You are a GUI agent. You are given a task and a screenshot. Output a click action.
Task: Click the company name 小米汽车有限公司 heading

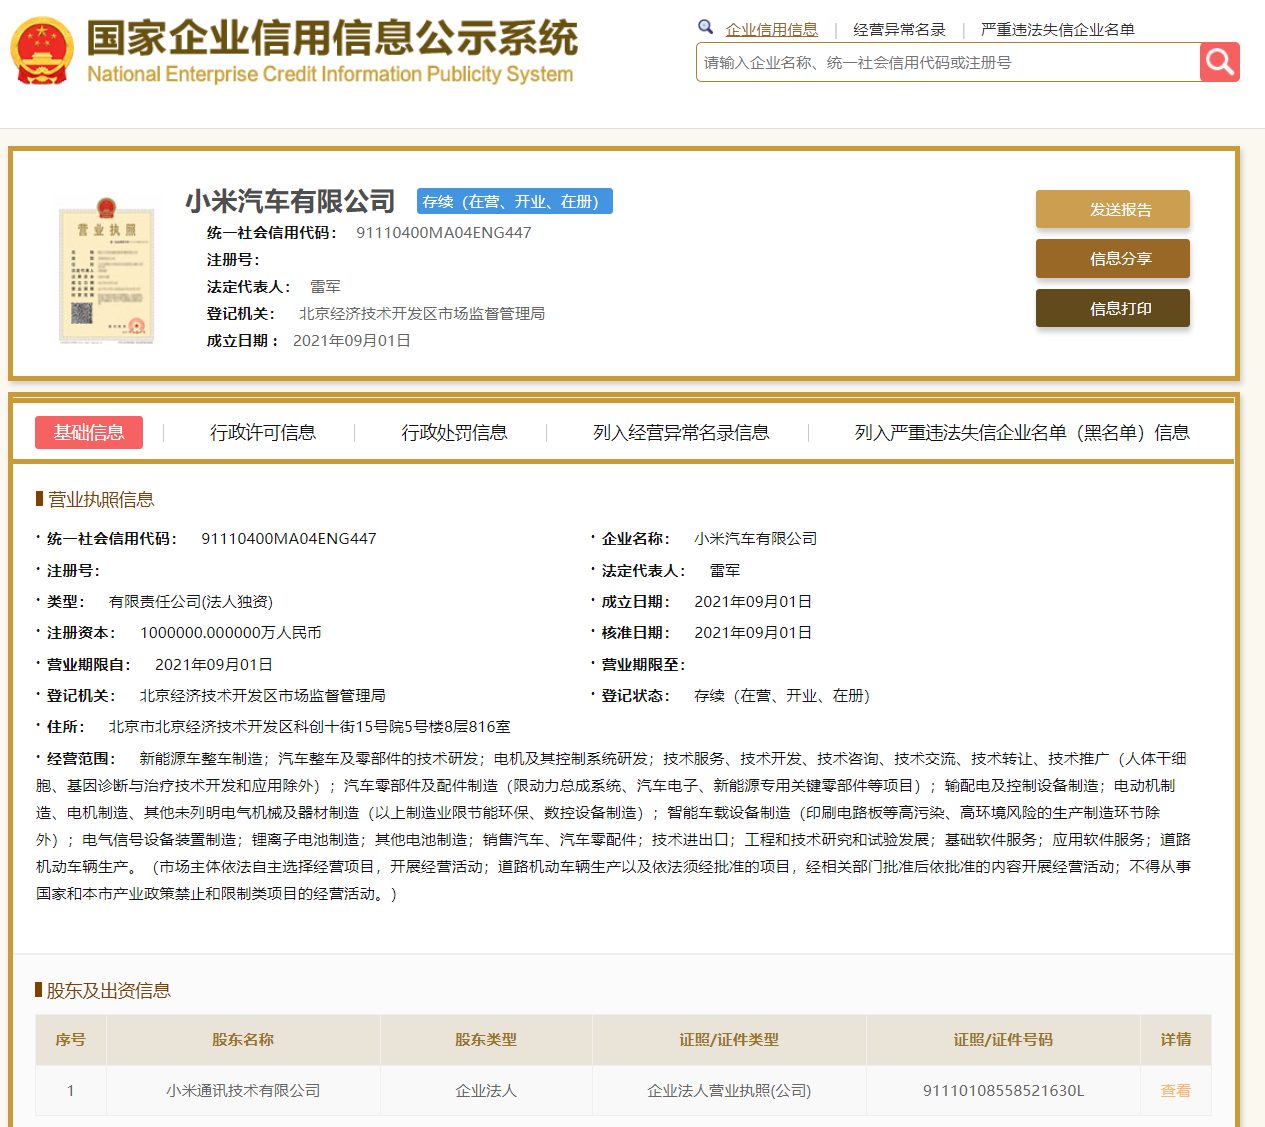293,200
